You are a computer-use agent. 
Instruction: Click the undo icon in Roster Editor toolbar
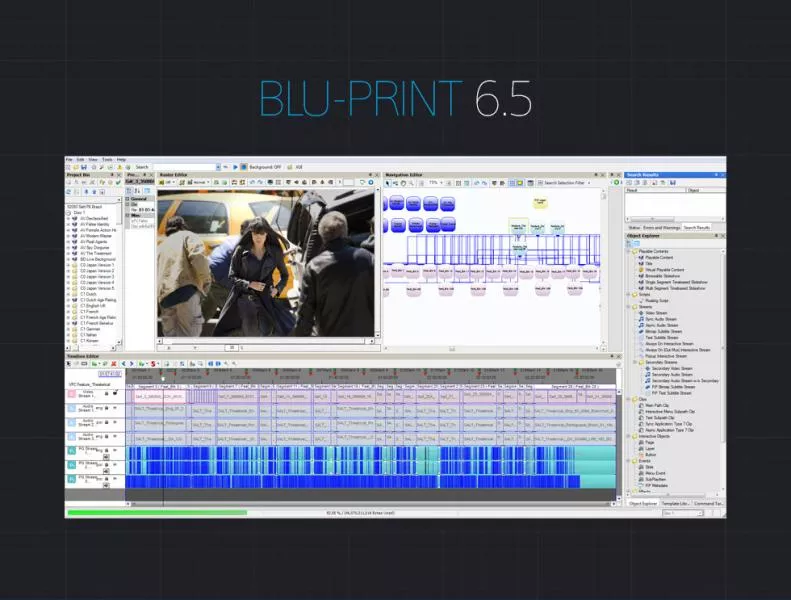(253, 182)
